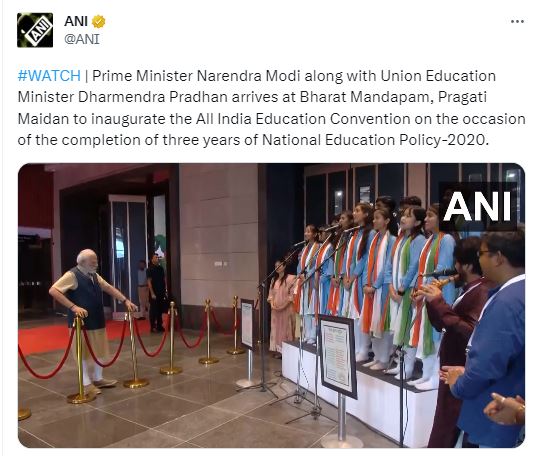
Task: Click the words "Prime Minister Narendra Modi"
Action: click(196, 76)
